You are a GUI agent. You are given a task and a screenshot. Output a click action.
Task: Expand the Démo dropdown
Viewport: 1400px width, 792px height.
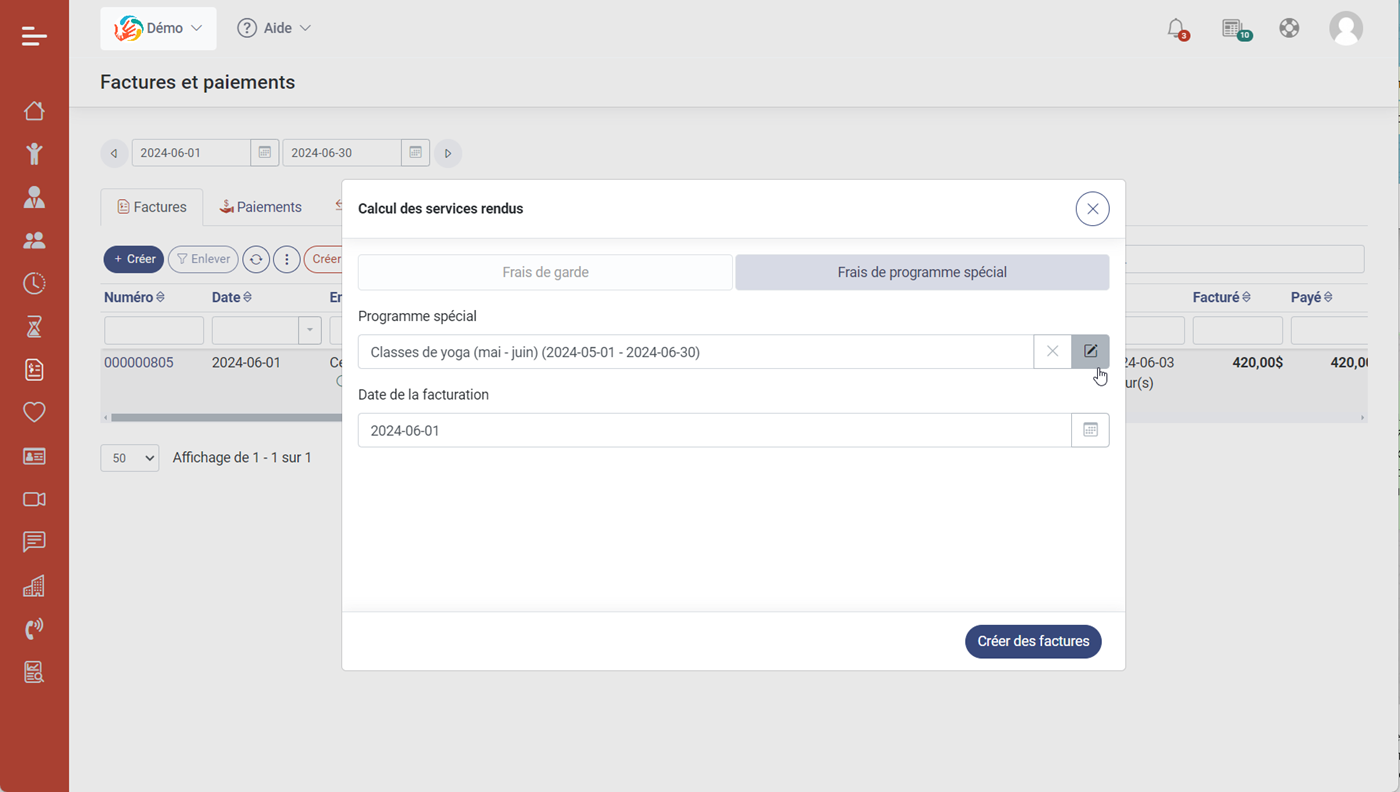158,28
